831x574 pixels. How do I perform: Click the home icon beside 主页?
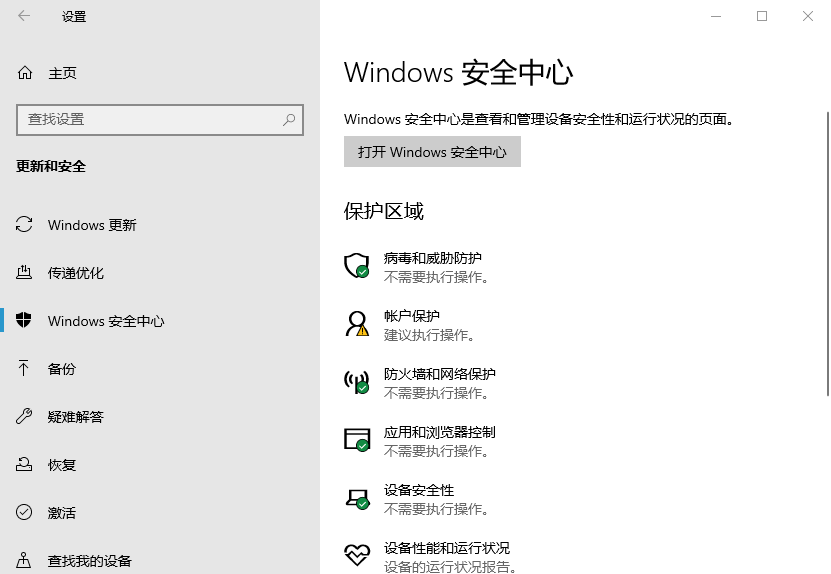25,73
